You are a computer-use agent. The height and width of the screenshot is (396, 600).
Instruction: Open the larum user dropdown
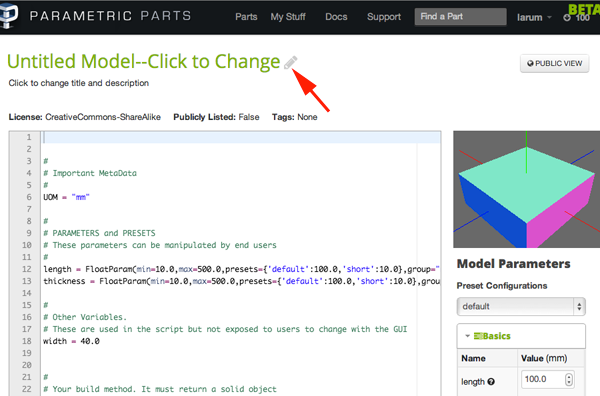[534, 18]
